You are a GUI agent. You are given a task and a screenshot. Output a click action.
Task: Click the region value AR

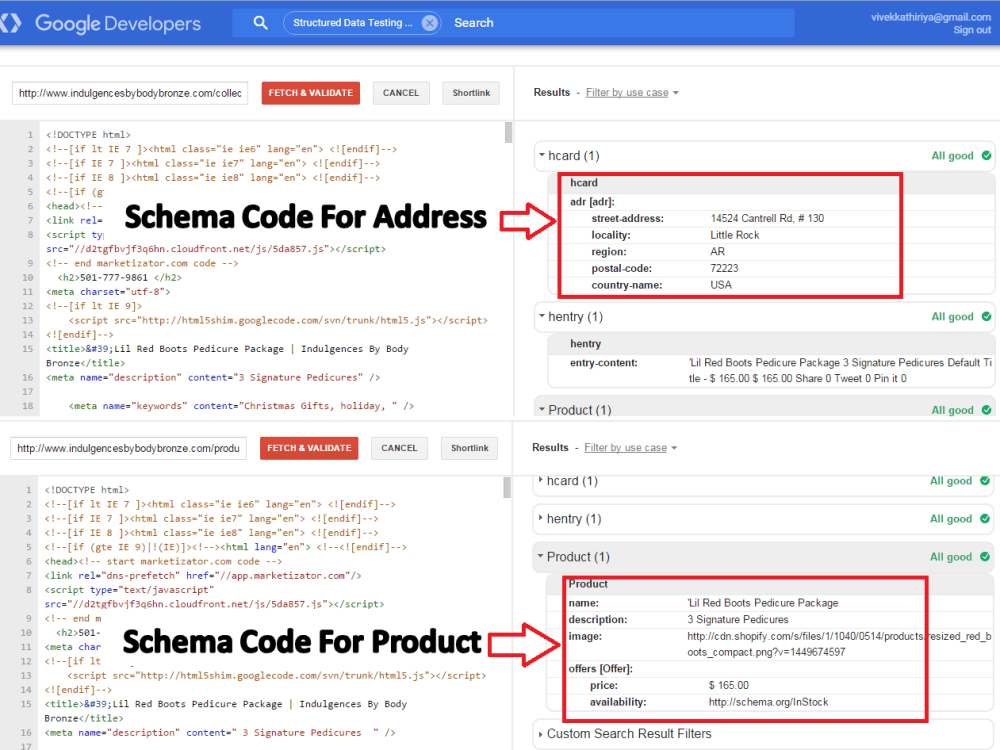(x=717, y=252)
